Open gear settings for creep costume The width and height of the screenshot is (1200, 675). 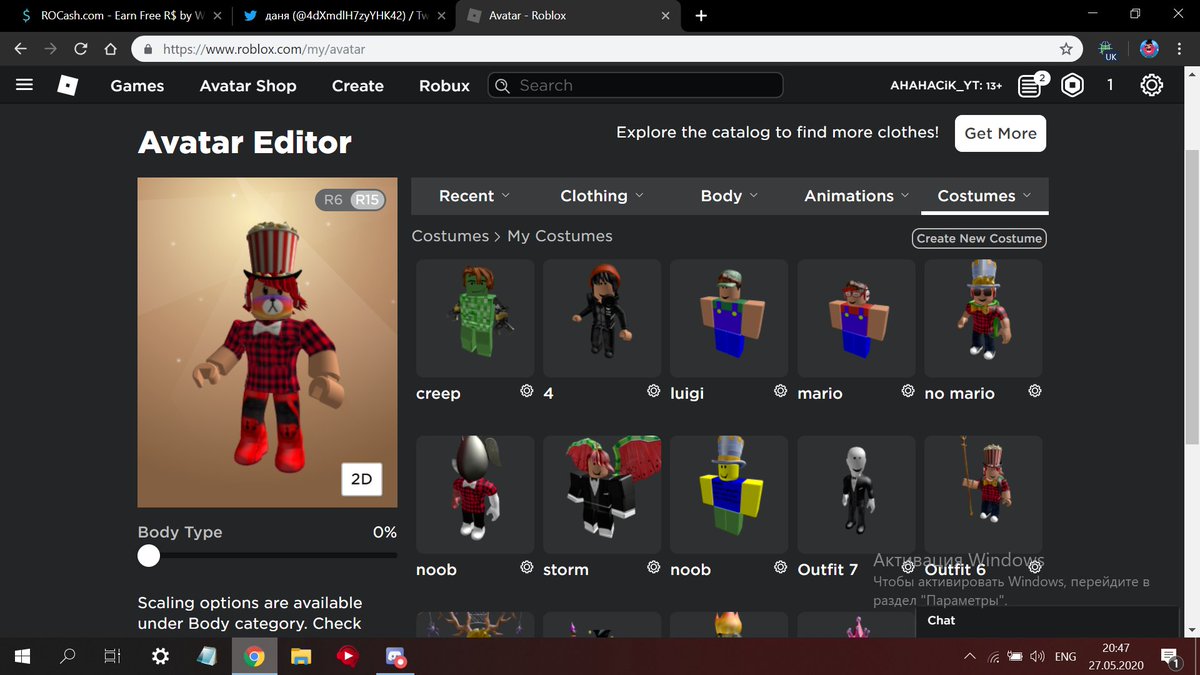pyautogui.click(x=527, y=391)
